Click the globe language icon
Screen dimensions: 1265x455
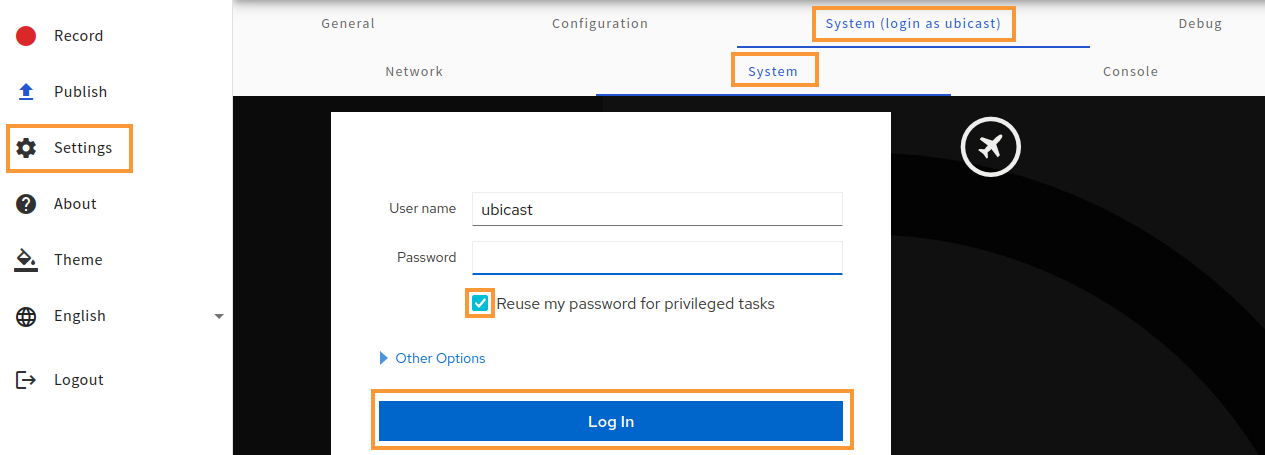click(26, 316)
